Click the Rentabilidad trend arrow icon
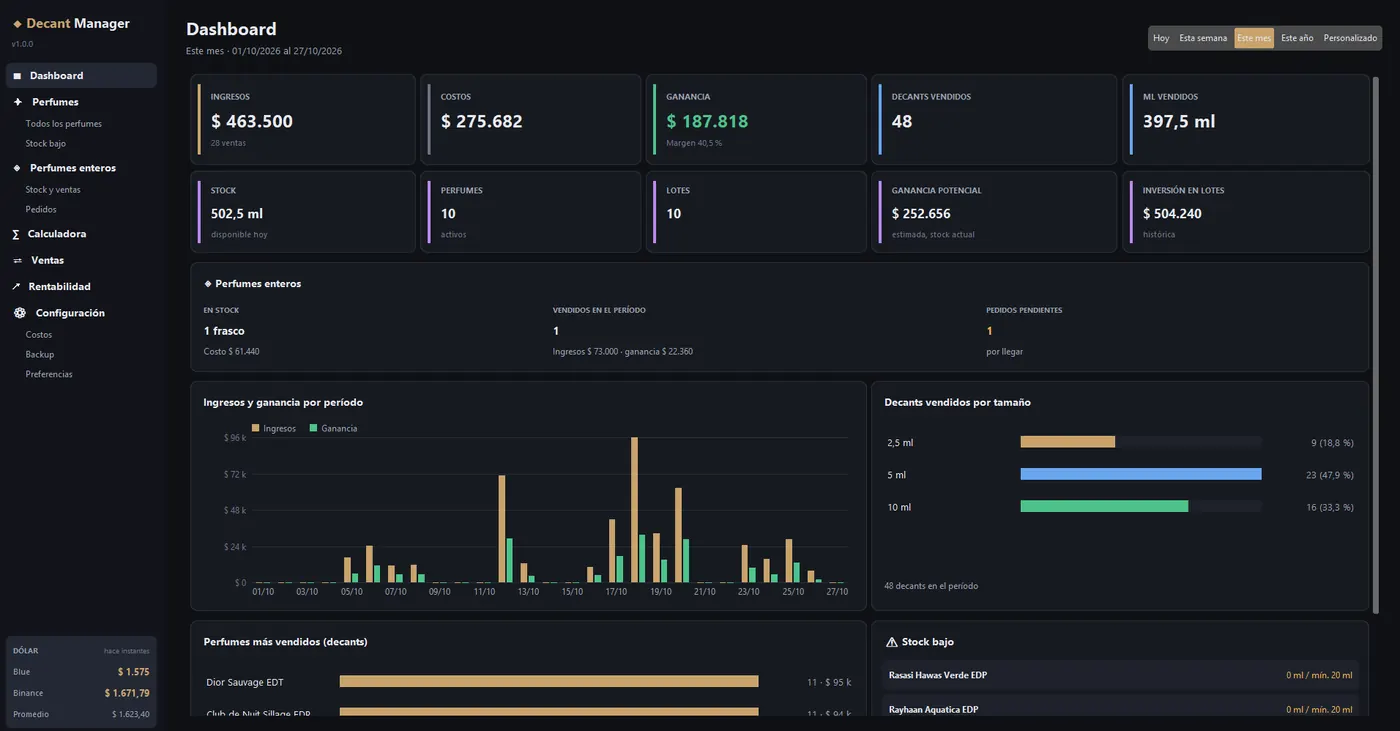Viewport: 1400px width, 731px height. pyautogui.click(x=17, y=287)
